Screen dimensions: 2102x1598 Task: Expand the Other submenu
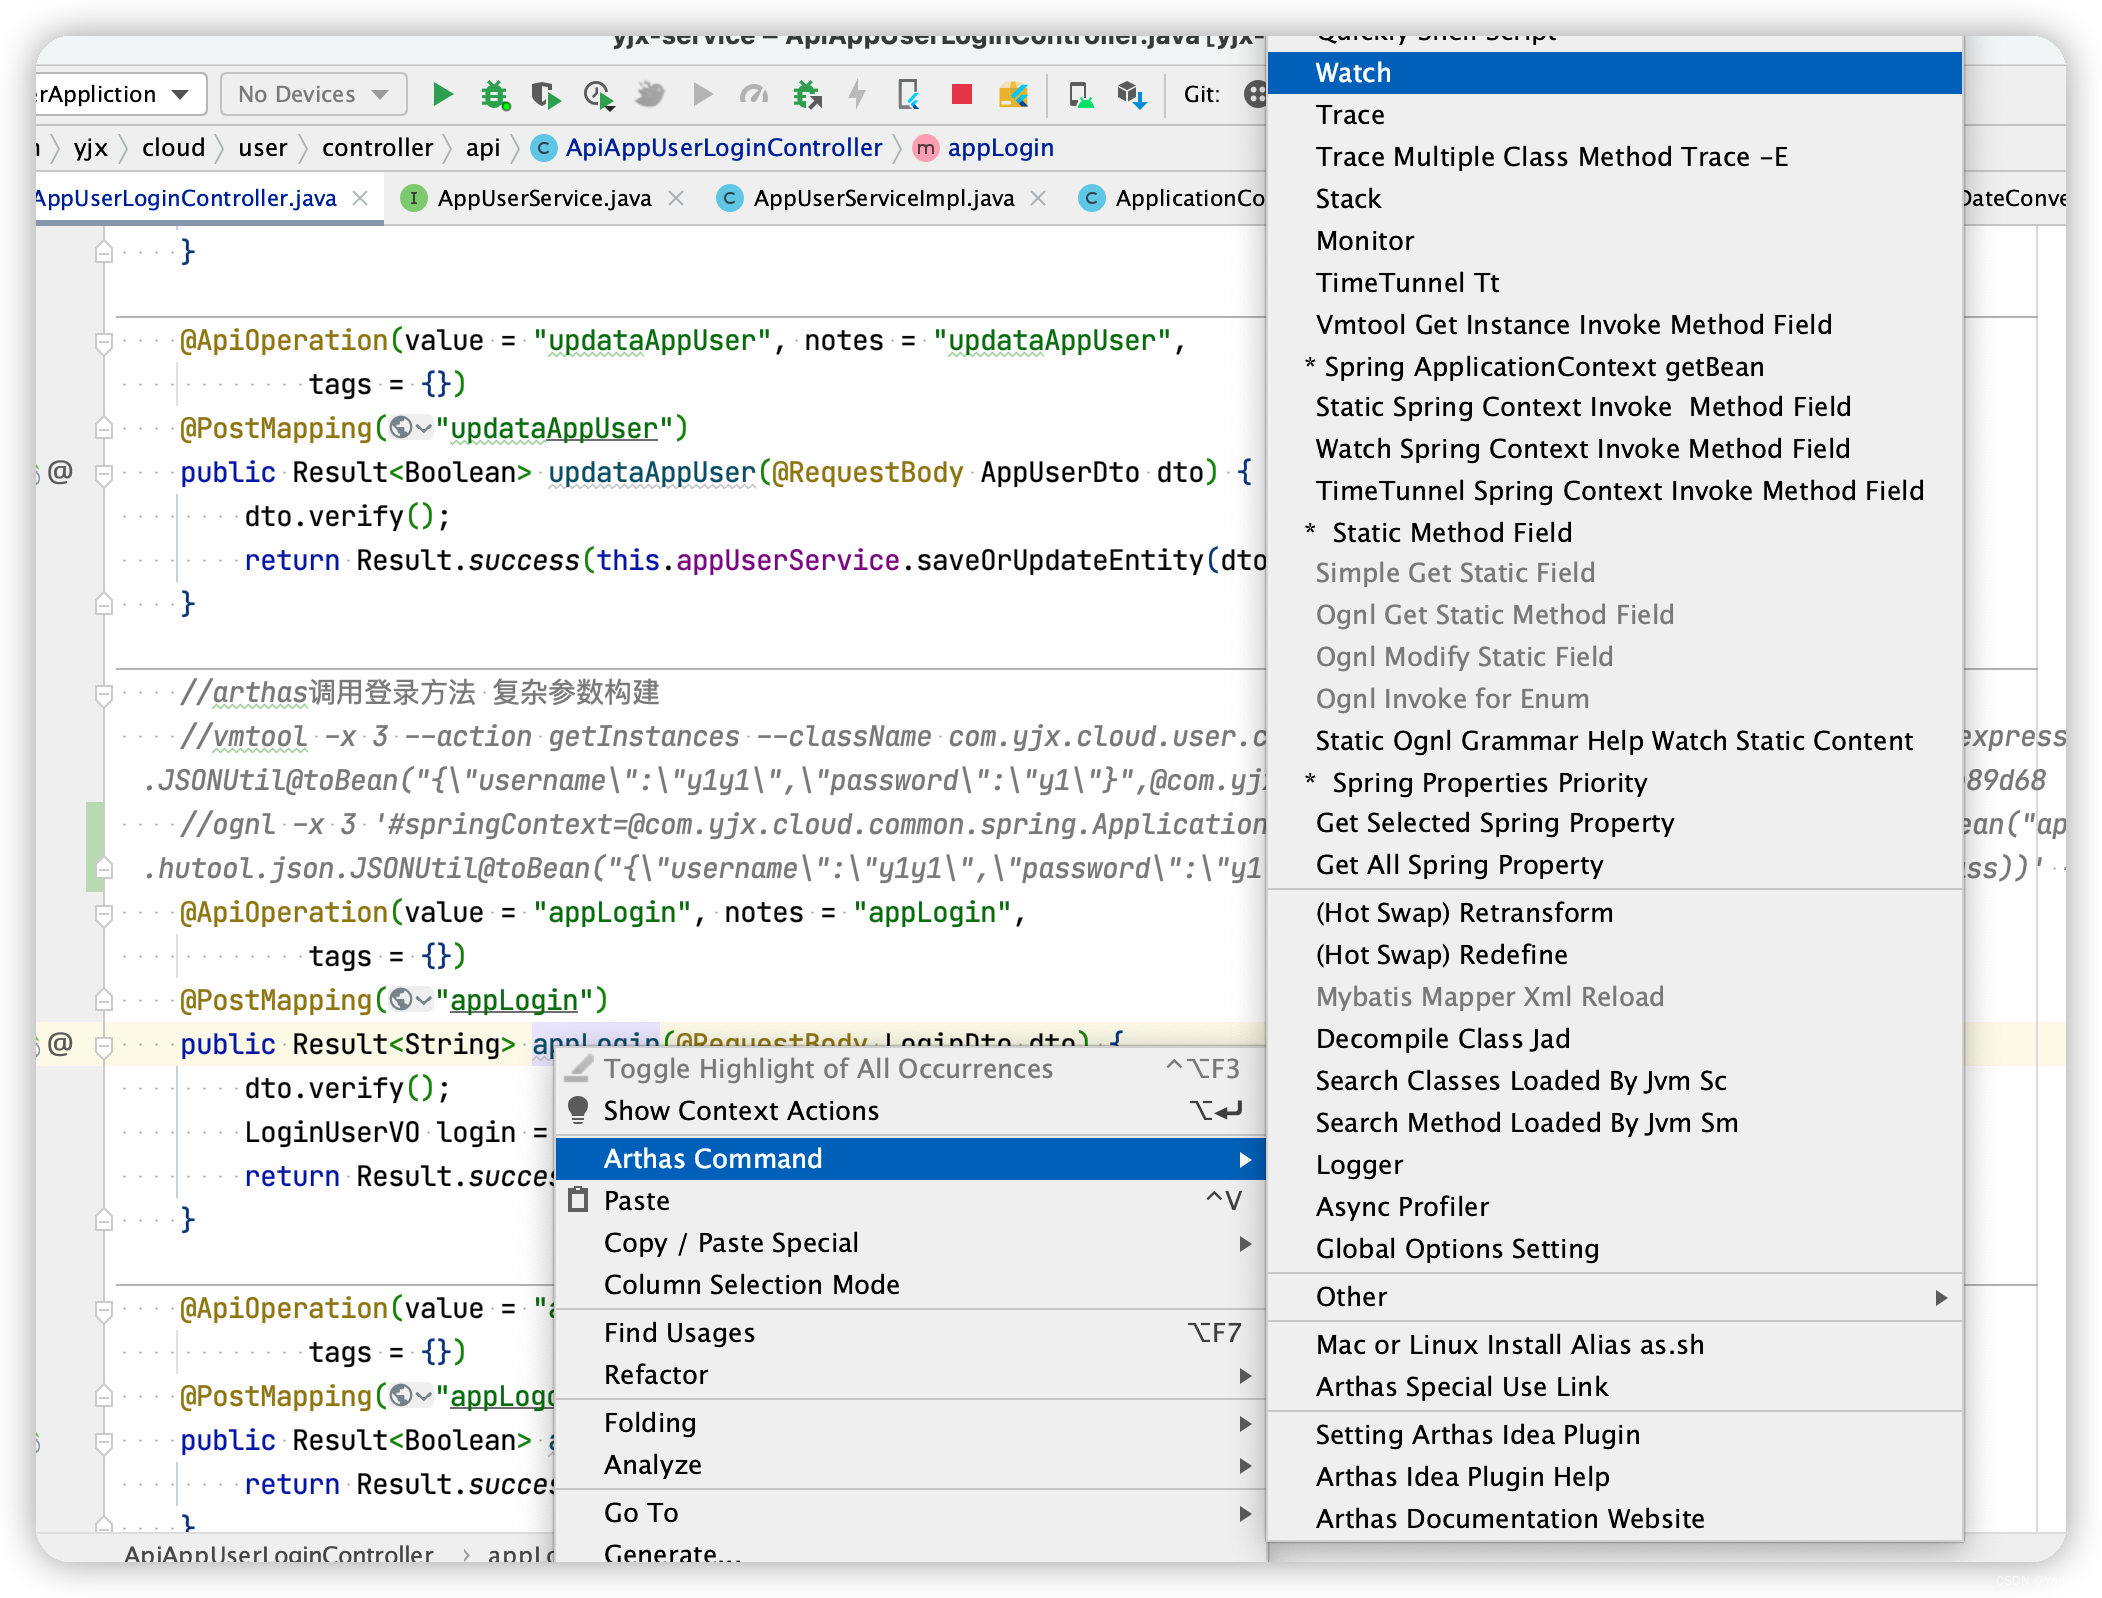point(1614,1297)
